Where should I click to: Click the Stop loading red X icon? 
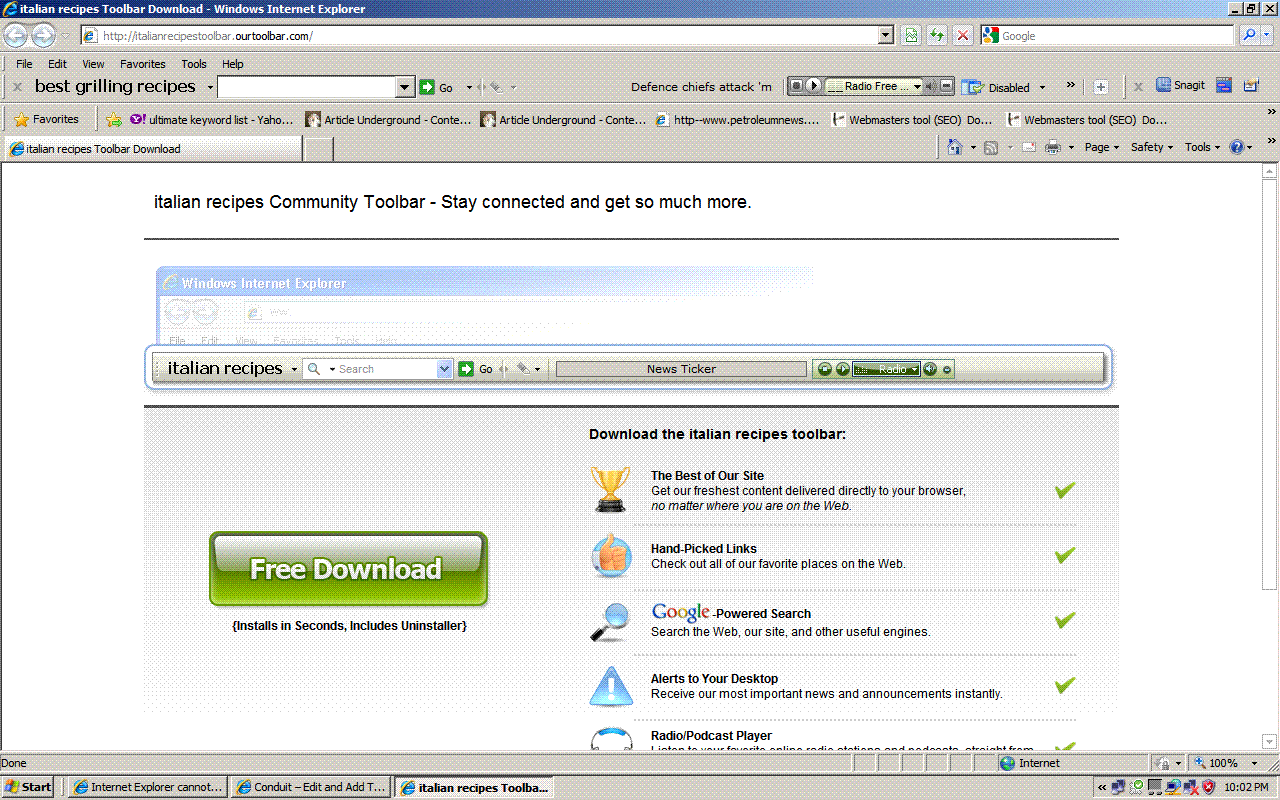pos(963,36)
